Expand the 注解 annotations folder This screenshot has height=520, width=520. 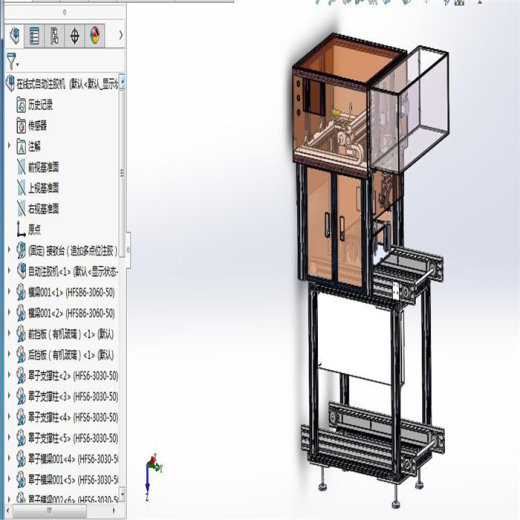[x=9, y=145]
